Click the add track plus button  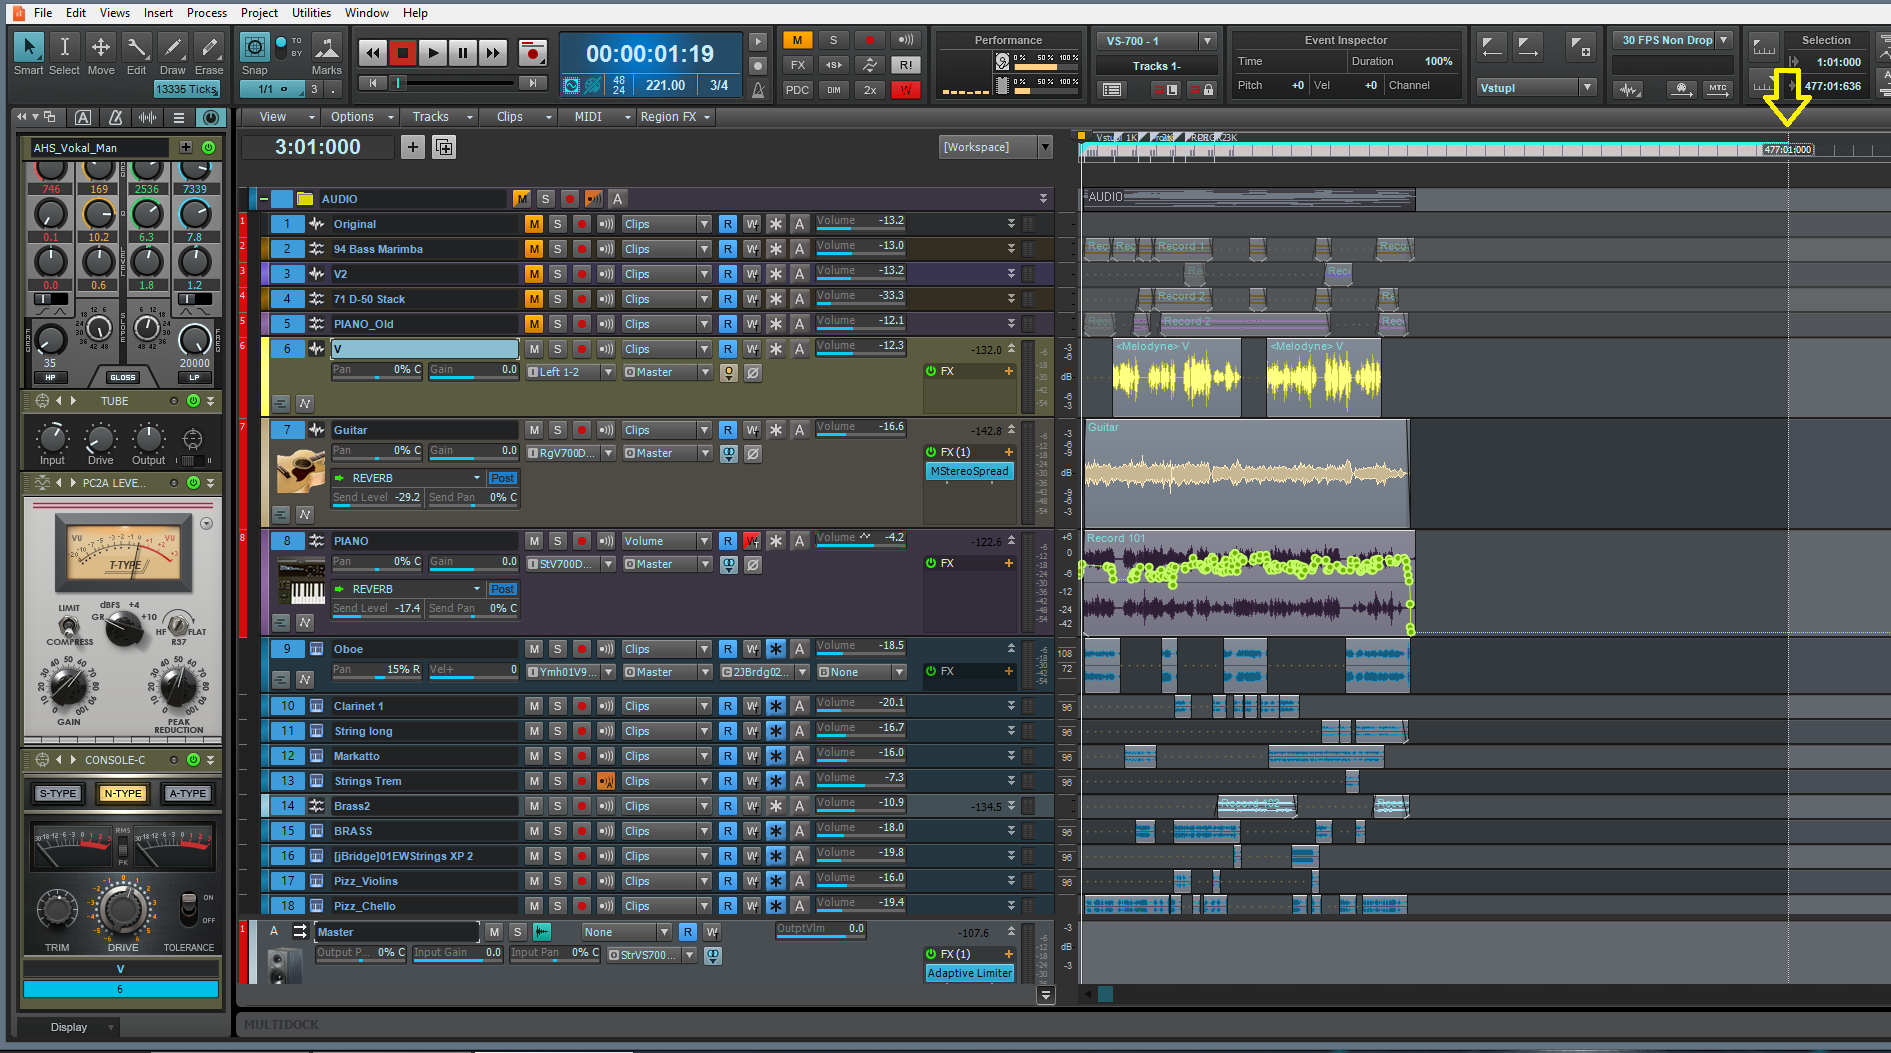click(412, 147)
